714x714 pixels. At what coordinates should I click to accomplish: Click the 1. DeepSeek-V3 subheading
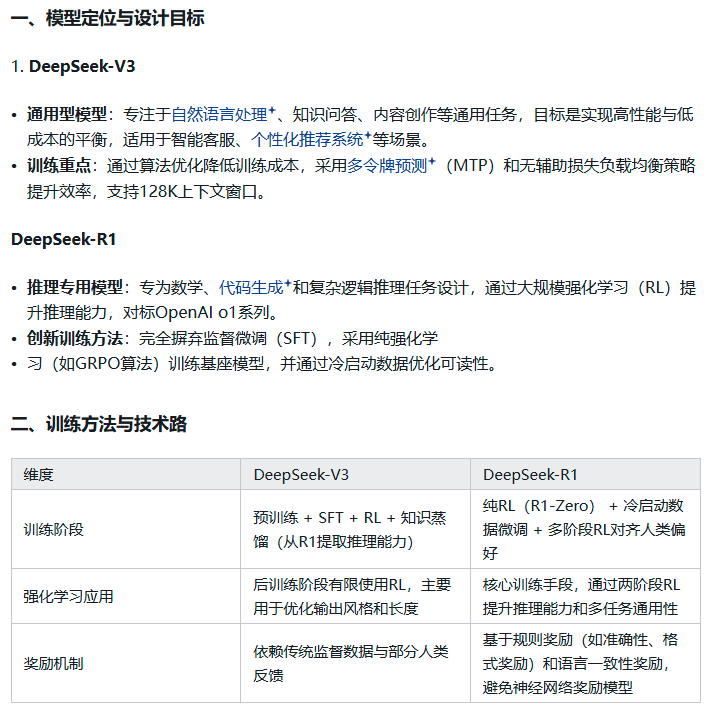(x=73, y=67)
